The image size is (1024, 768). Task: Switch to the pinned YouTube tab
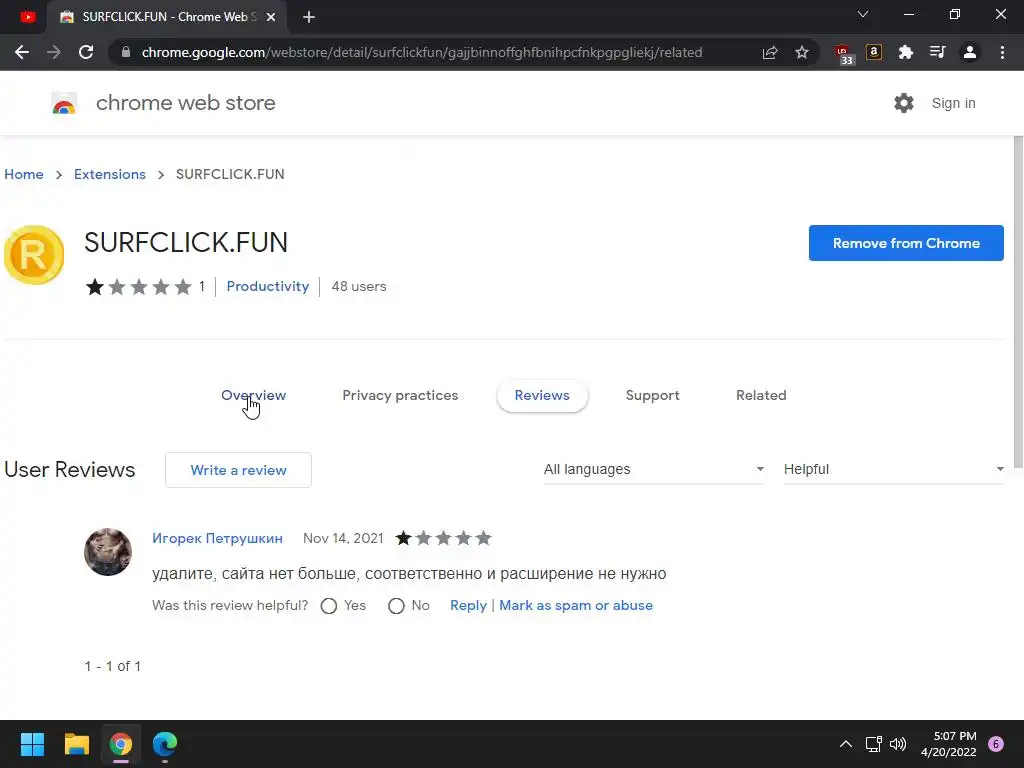pos(28,17)
